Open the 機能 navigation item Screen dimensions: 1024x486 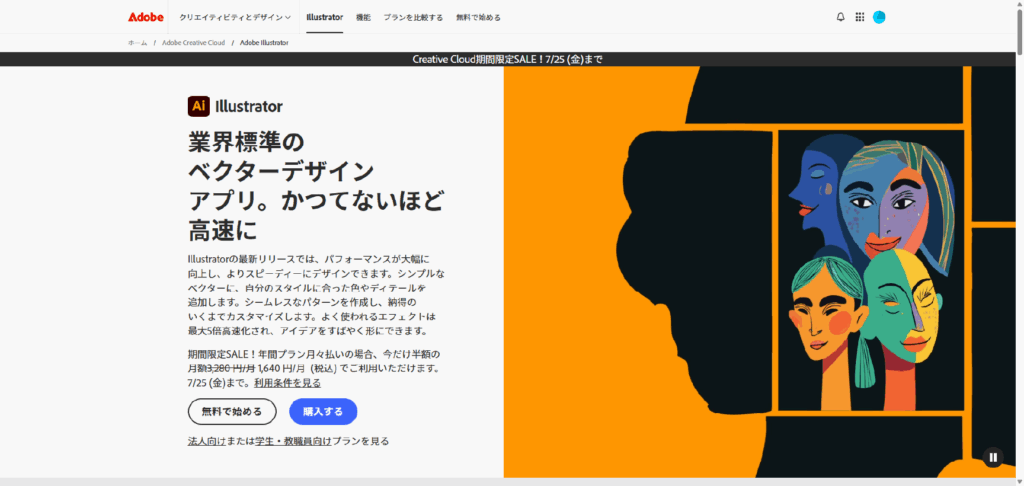[x=363, y=18]
